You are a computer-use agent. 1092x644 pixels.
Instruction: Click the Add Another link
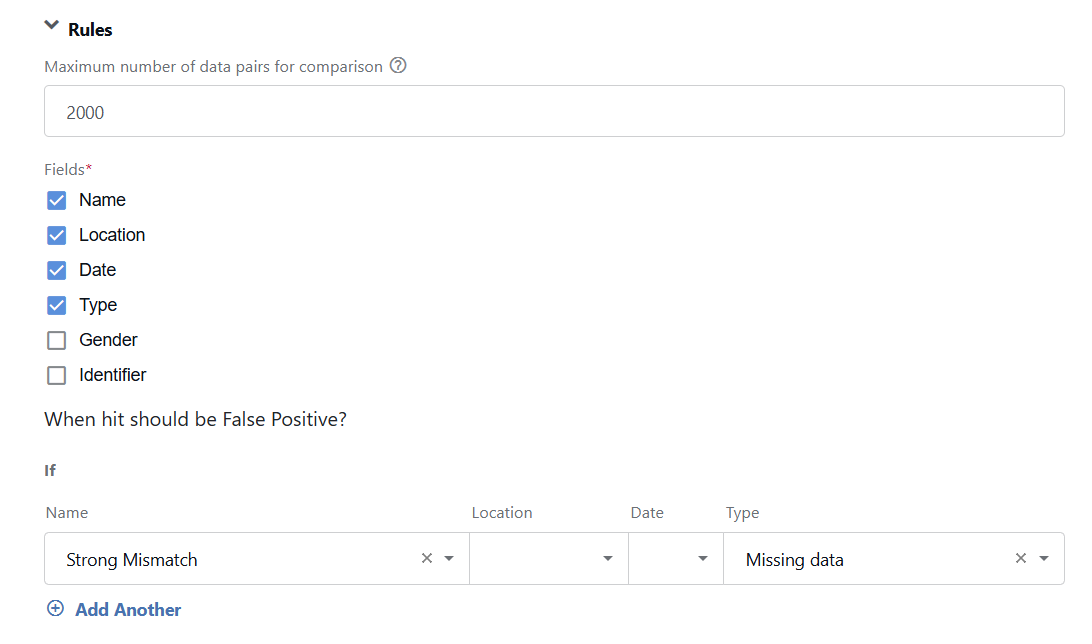(x=128, y=610)
